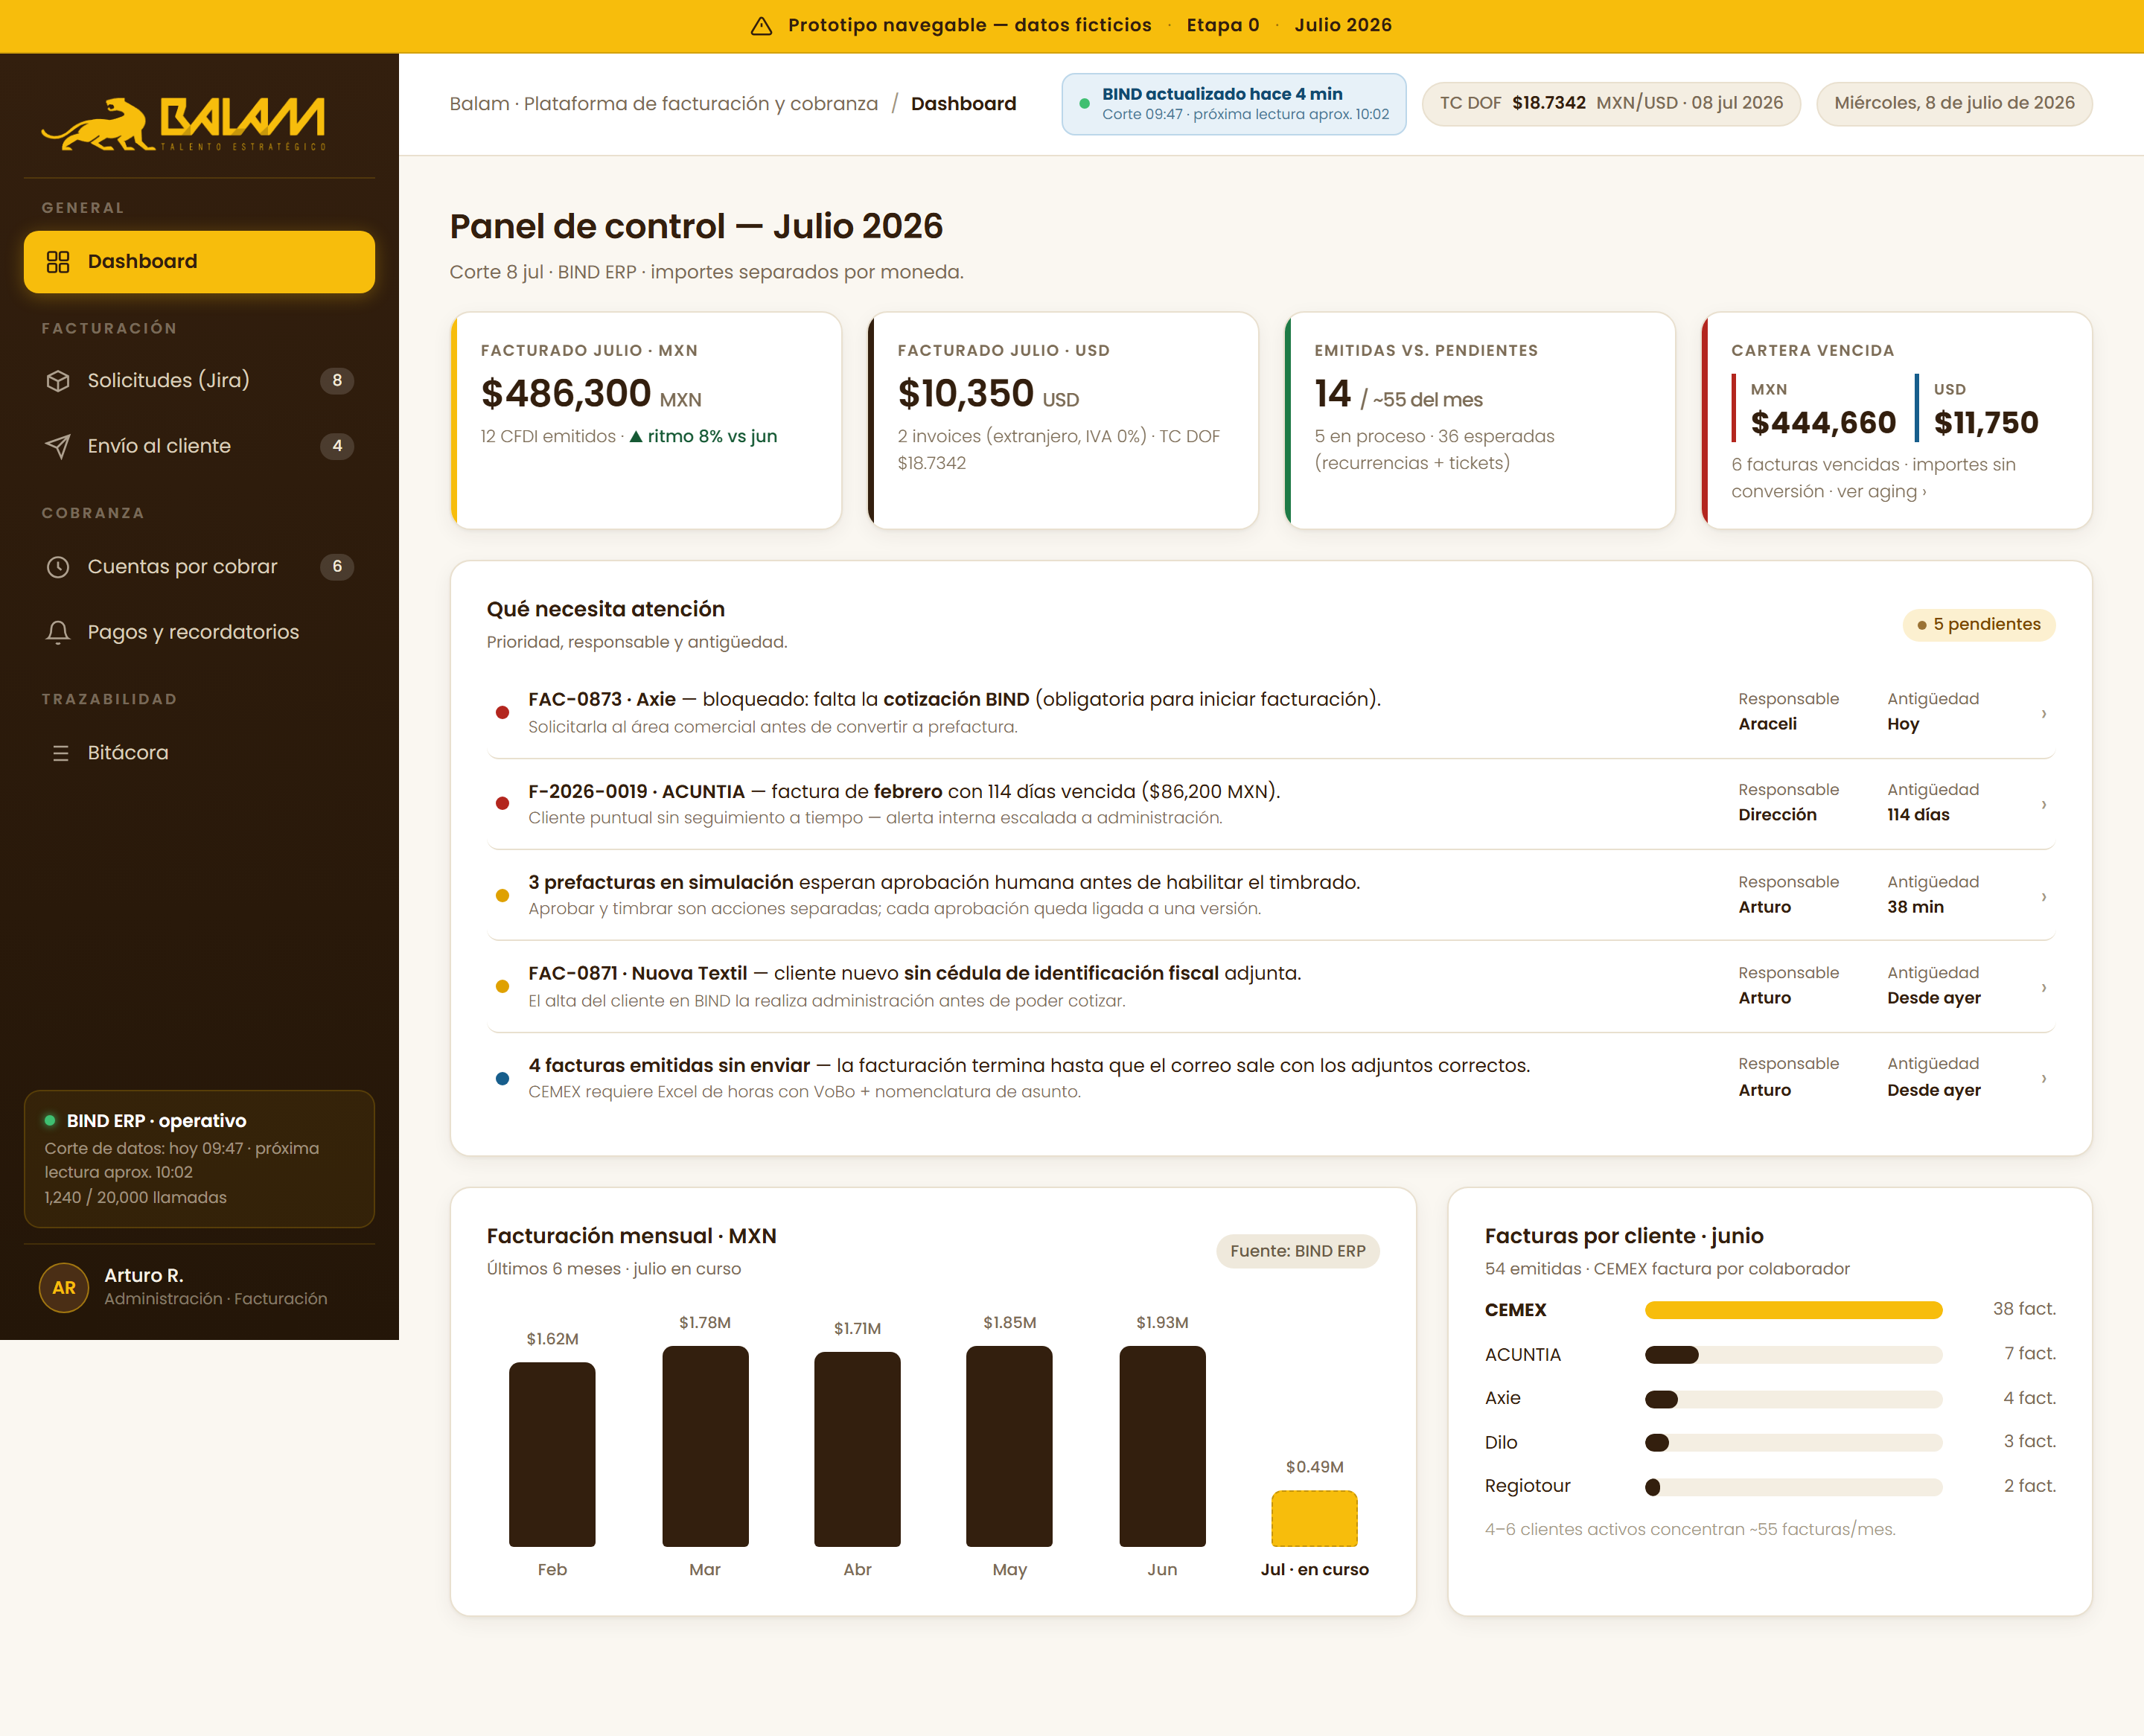Follow the 'ver aging' link
This screenshot has width=2144, height=1736.
pos(1881,492)
